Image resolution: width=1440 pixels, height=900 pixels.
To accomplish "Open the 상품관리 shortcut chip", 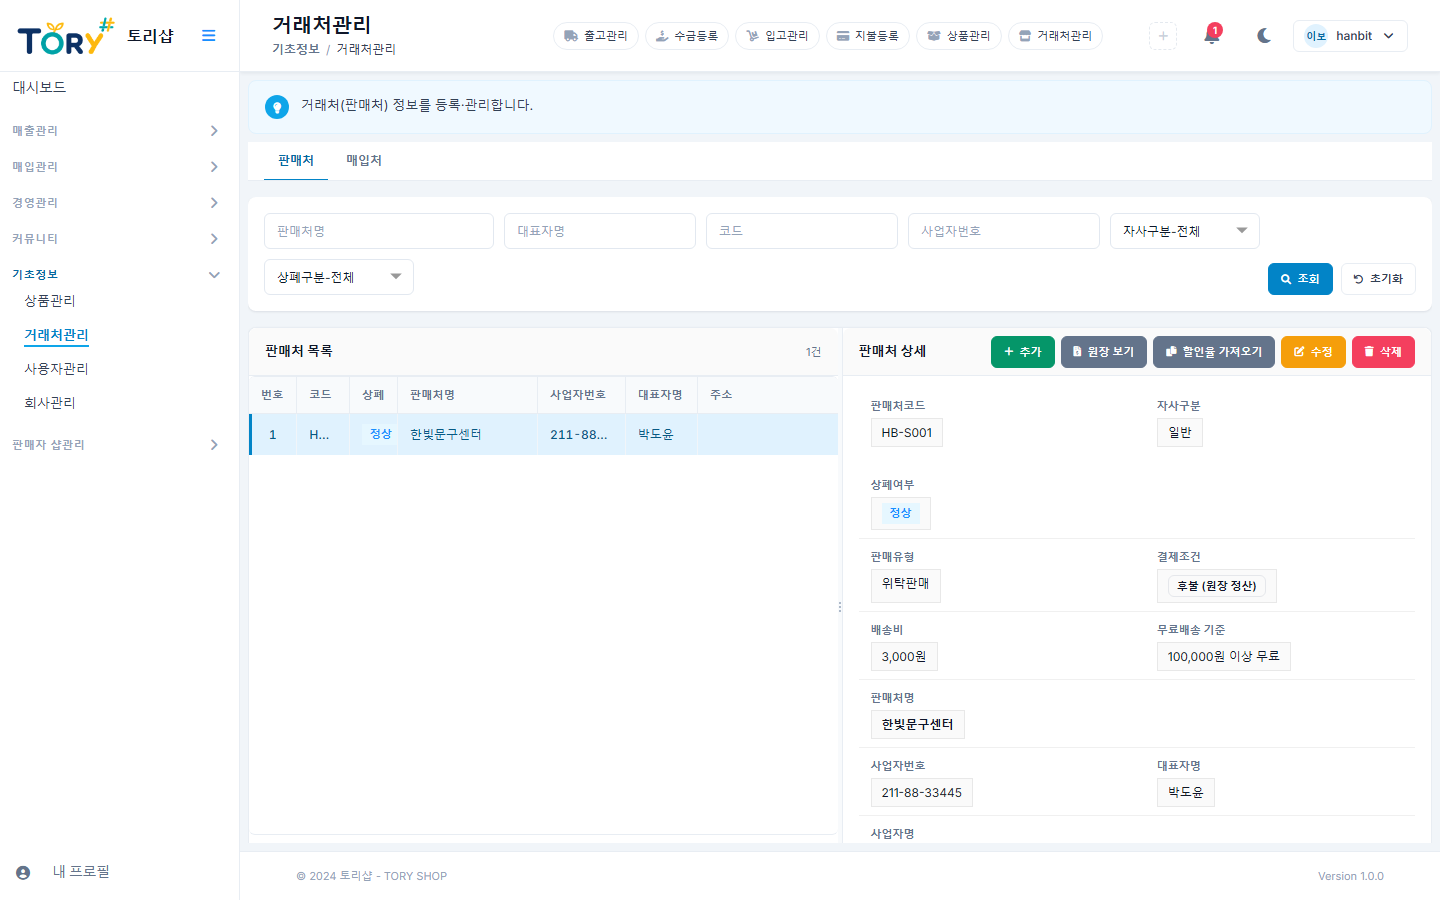I will coord(959,36).
